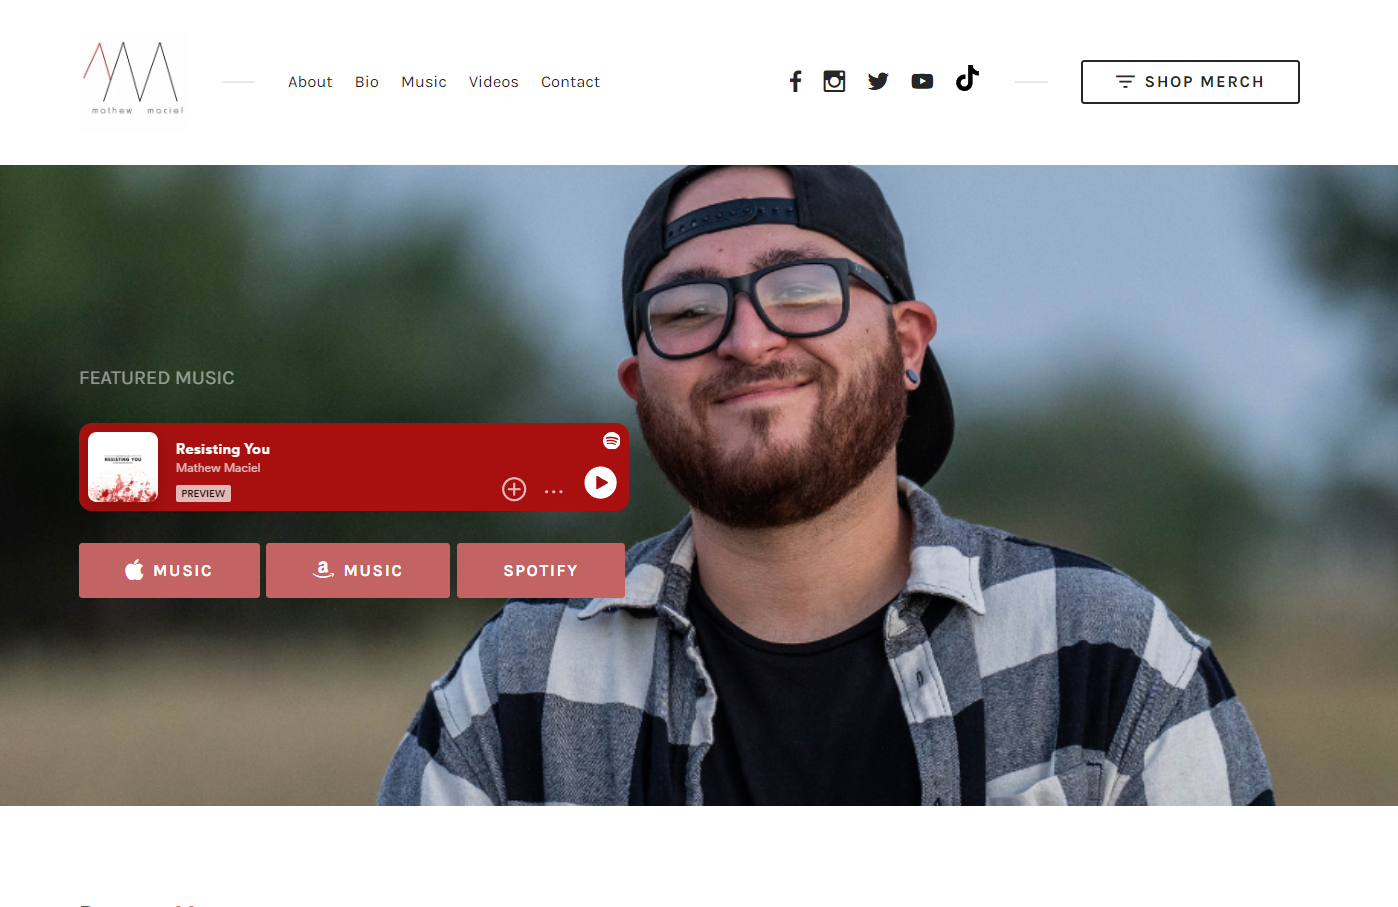Open the Amazon Music button
1398x907 pixels.
click(x=358, y=570)
